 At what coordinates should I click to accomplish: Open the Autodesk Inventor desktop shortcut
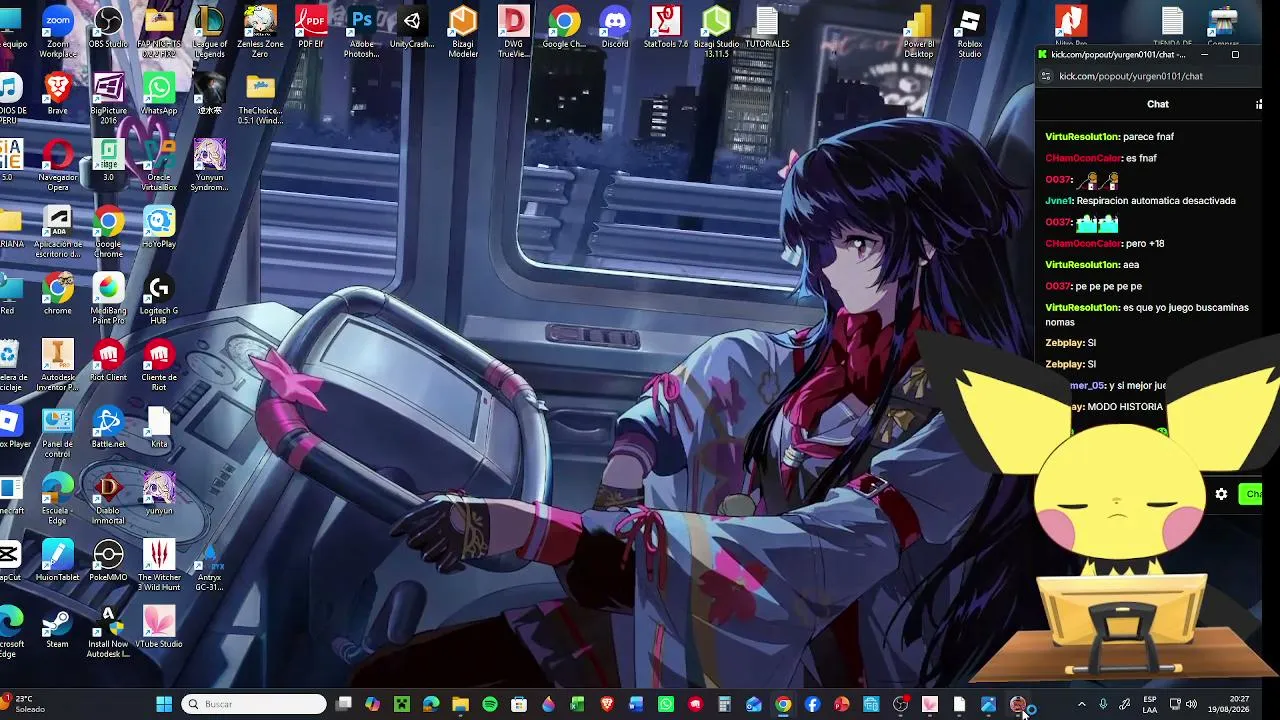click(58, 366)
